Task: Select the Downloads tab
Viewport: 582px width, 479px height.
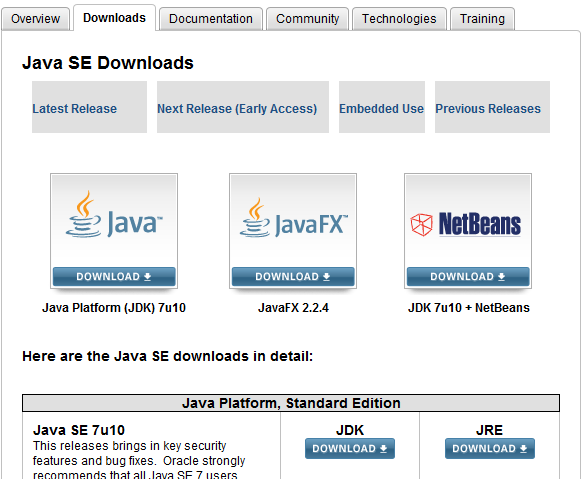Action: point(114,18)
